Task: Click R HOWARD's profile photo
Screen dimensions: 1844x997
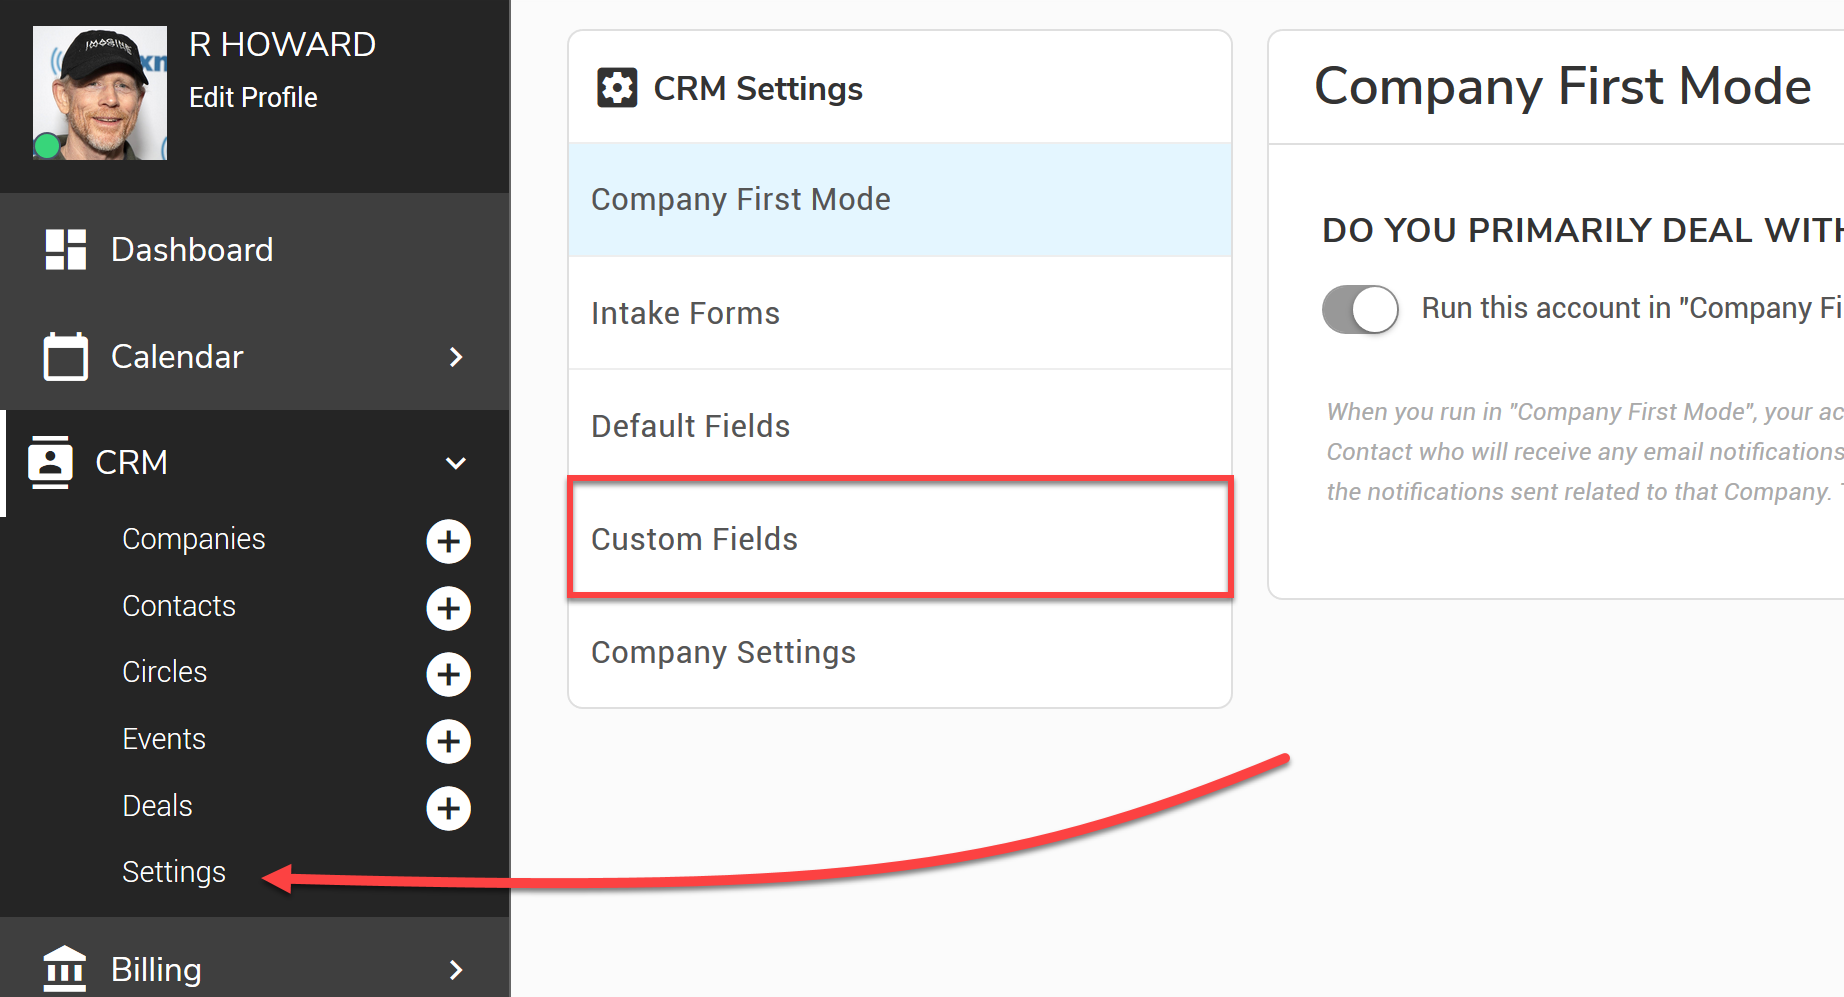Action: 100,92
